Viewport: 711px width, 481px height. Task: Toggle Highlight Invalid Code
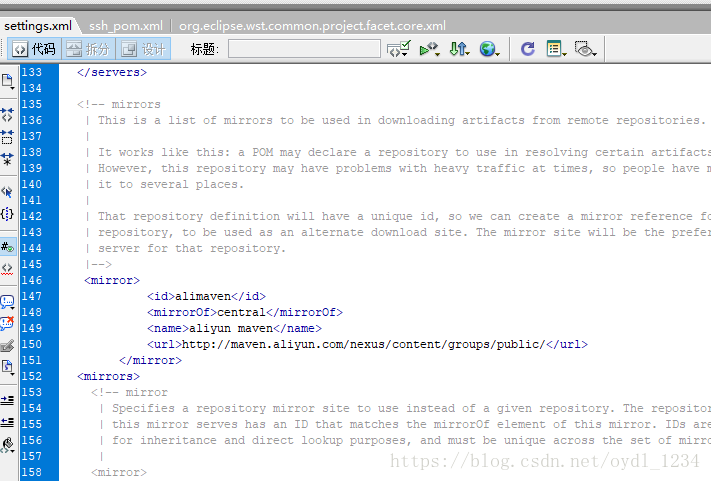pyautogui.click(x=7, y=268)
